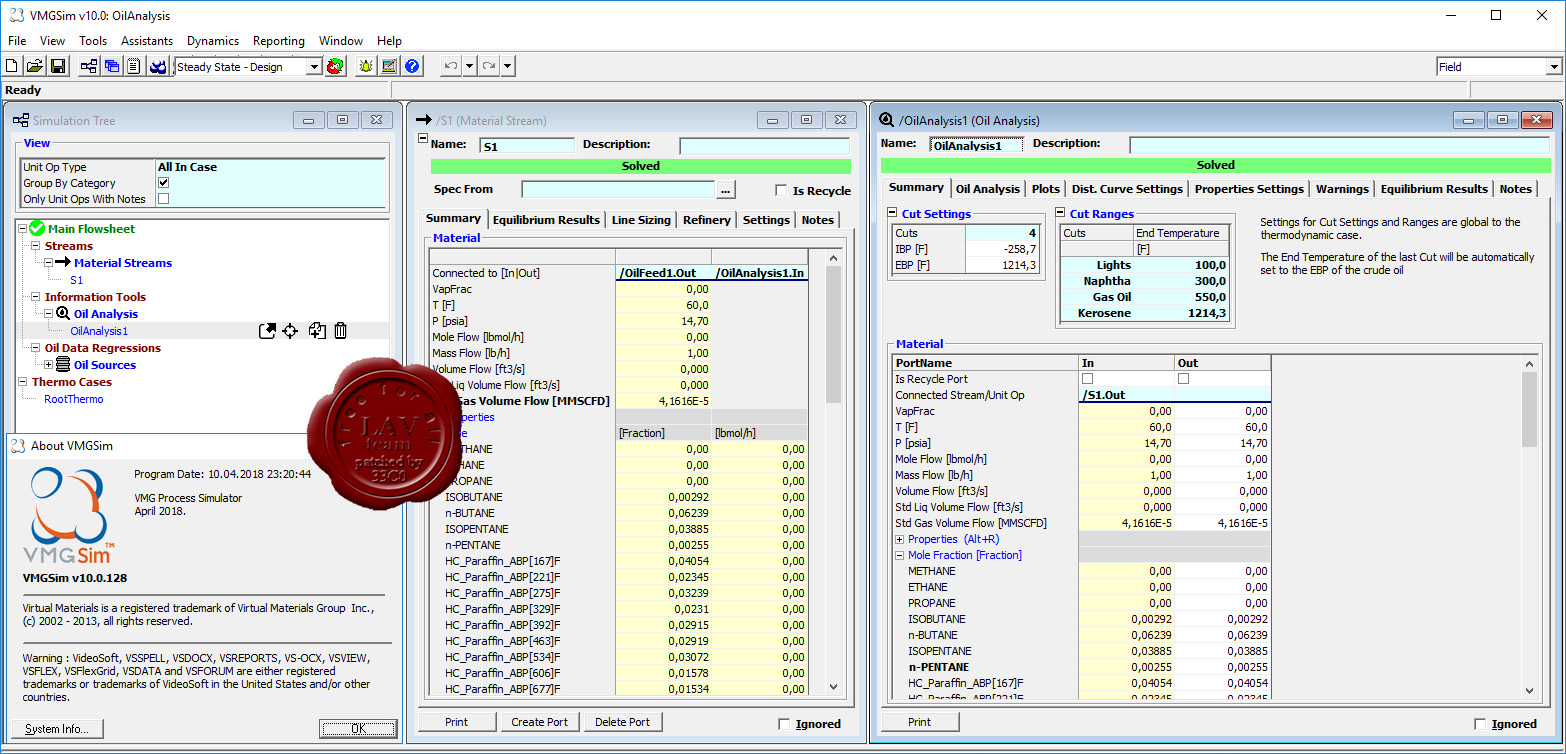Click Create Port button
Screen dimensions: 1566x754
(540, 722)
